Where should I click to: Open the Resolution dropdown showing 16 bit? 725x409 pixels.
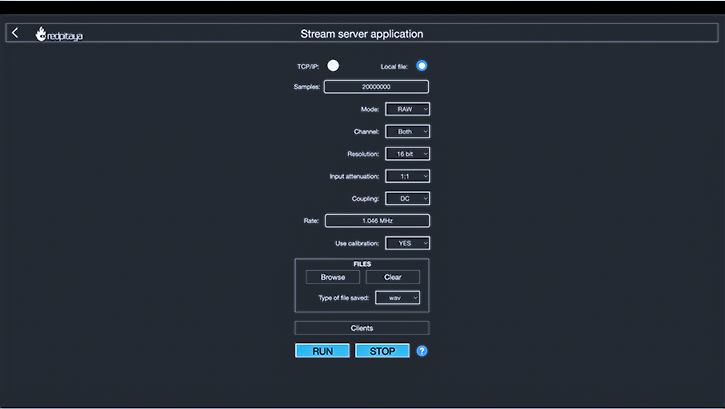coord(407,154)
